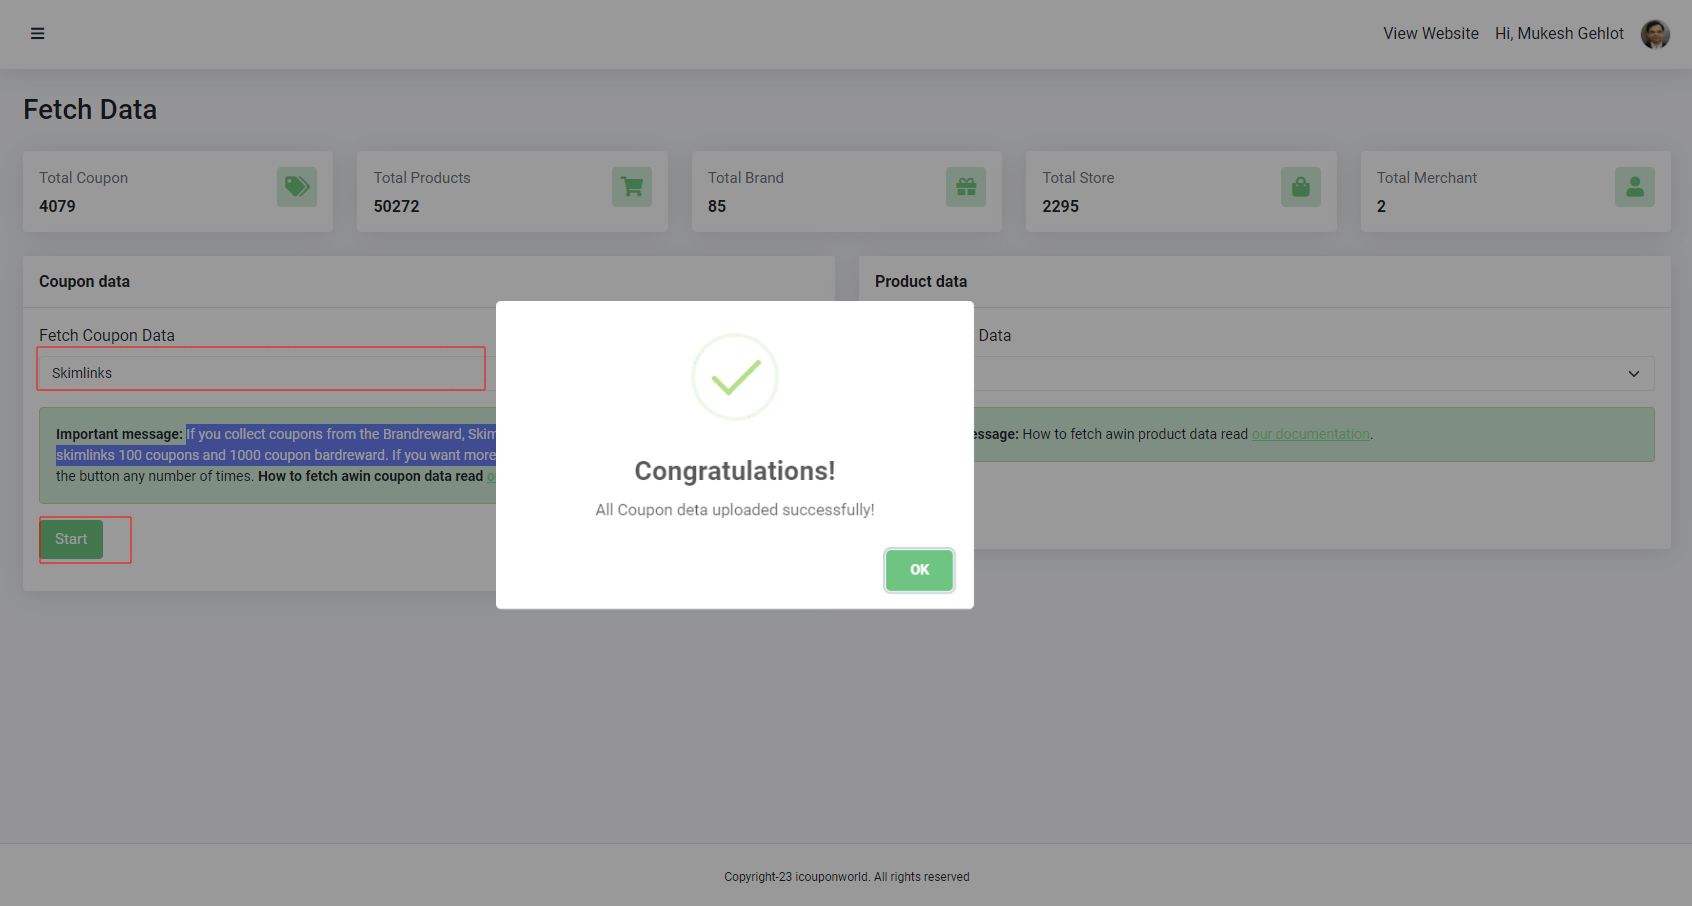1692x906 pixels.
Task: Click the user avatar picture
Action: coord(1655,34)
